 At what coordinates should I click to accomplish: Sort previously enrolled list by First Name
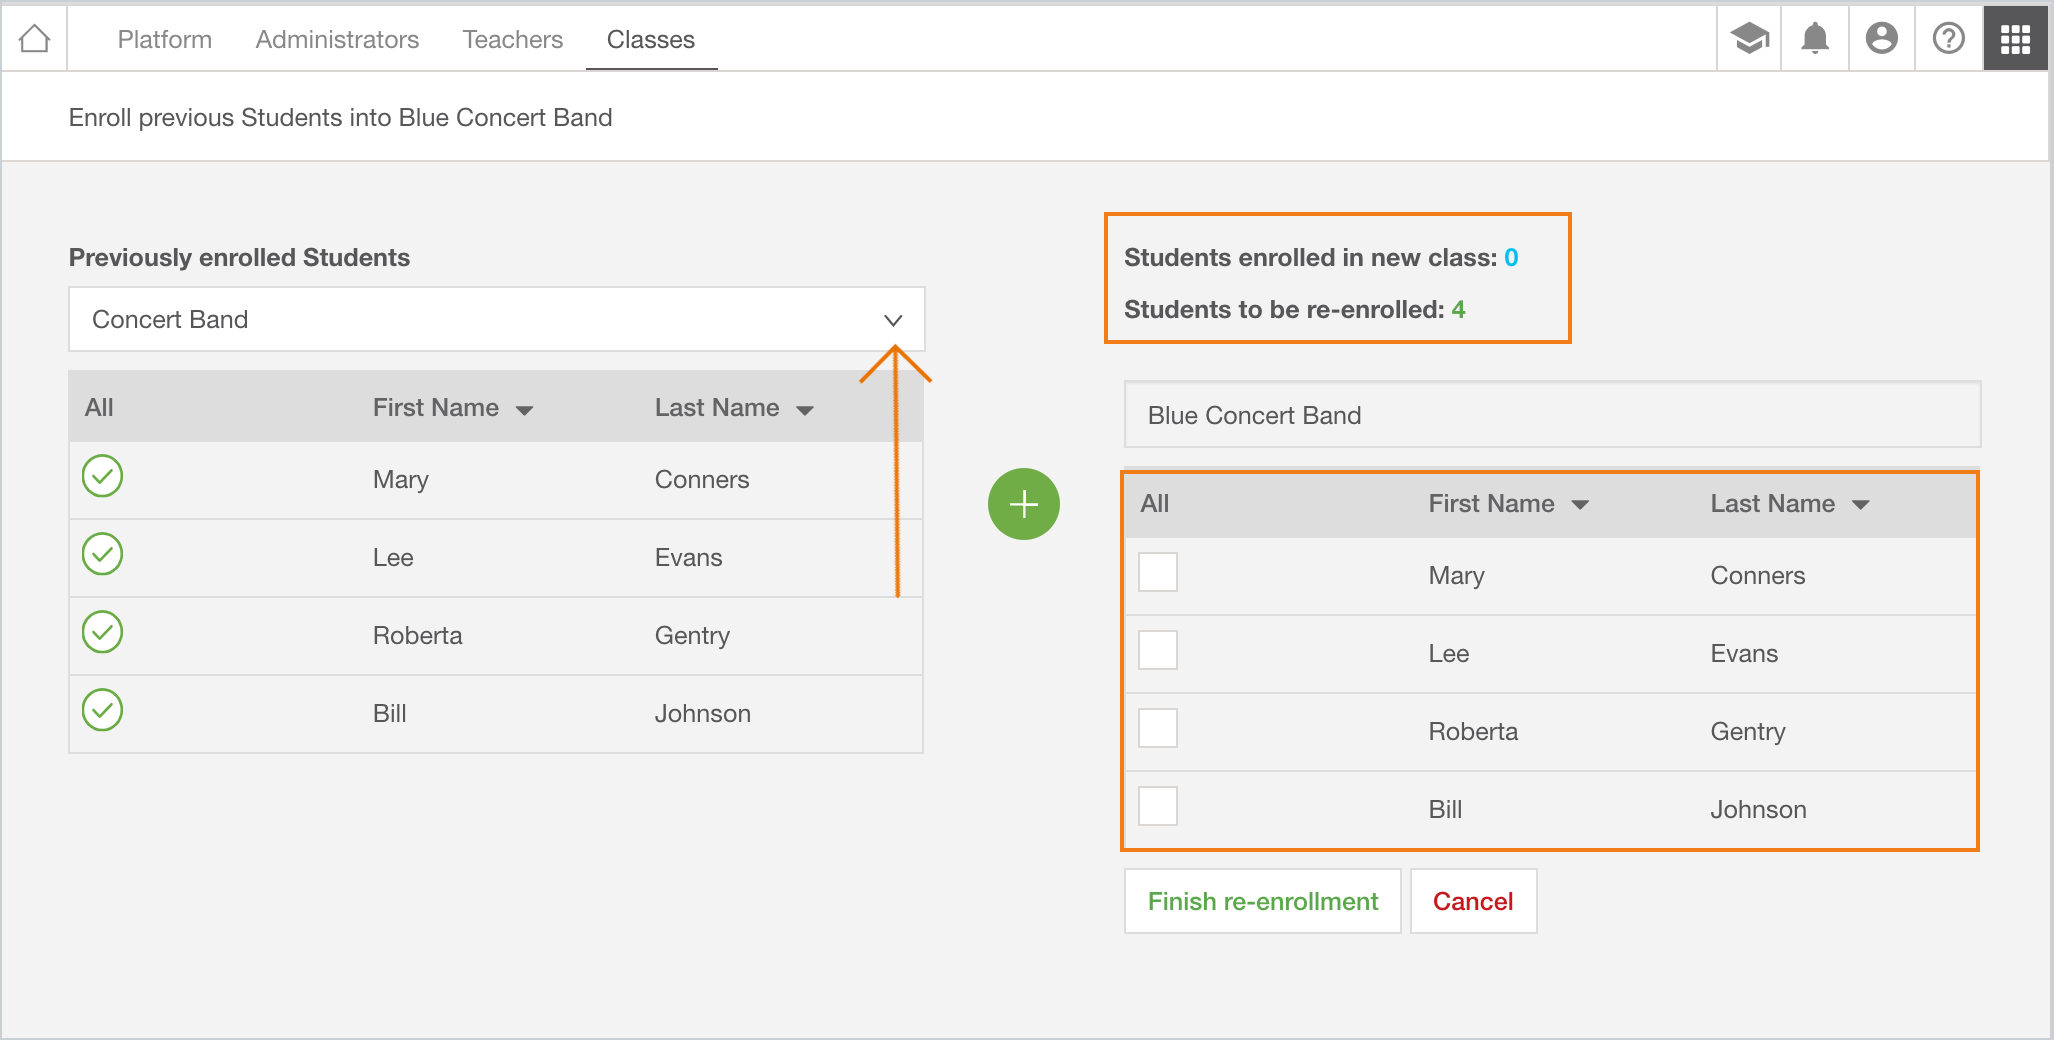tap(452, 408)
